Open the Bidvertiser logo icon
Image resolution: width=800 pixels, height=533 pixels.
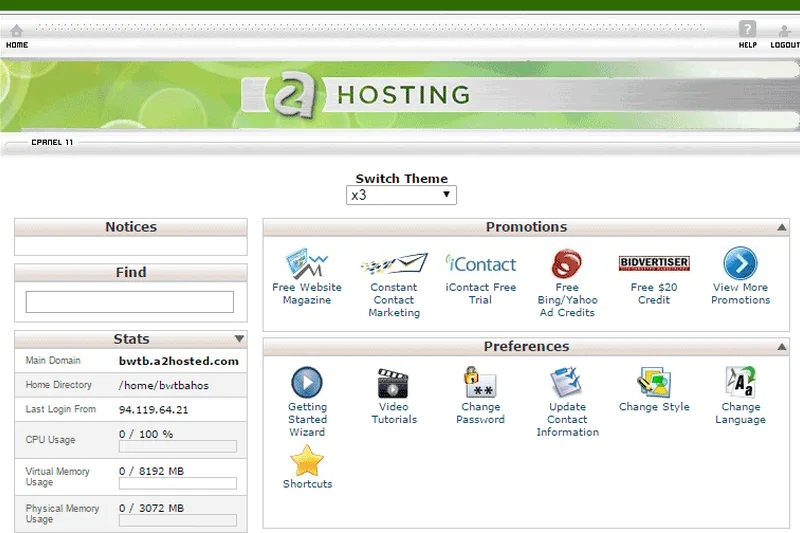pyautogui.click(x=654, y=263)
